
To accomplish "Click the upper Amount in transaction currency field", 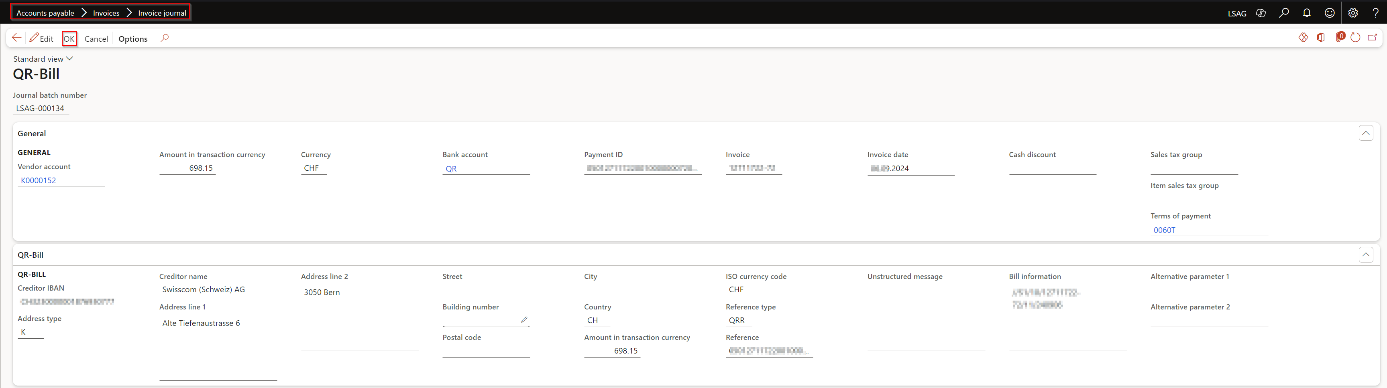I will [188, 169].
